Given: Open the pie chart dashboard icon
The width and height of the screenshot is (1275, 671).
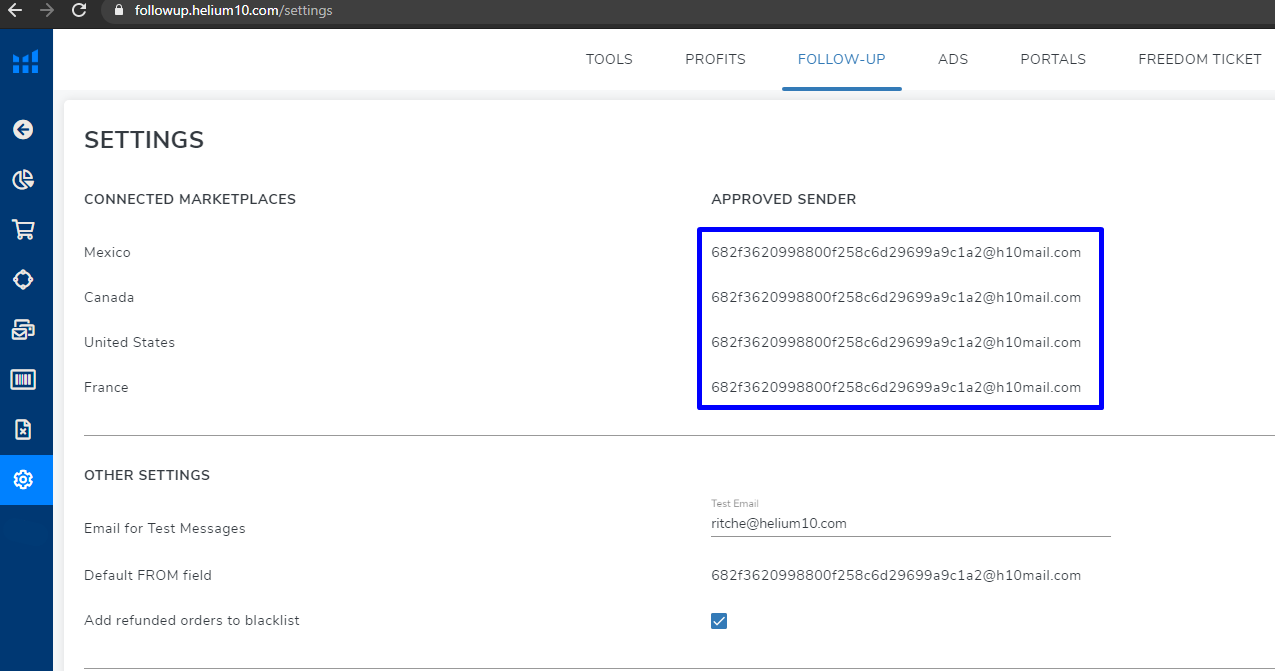Looking at the screenshot, I should point(23,180).
